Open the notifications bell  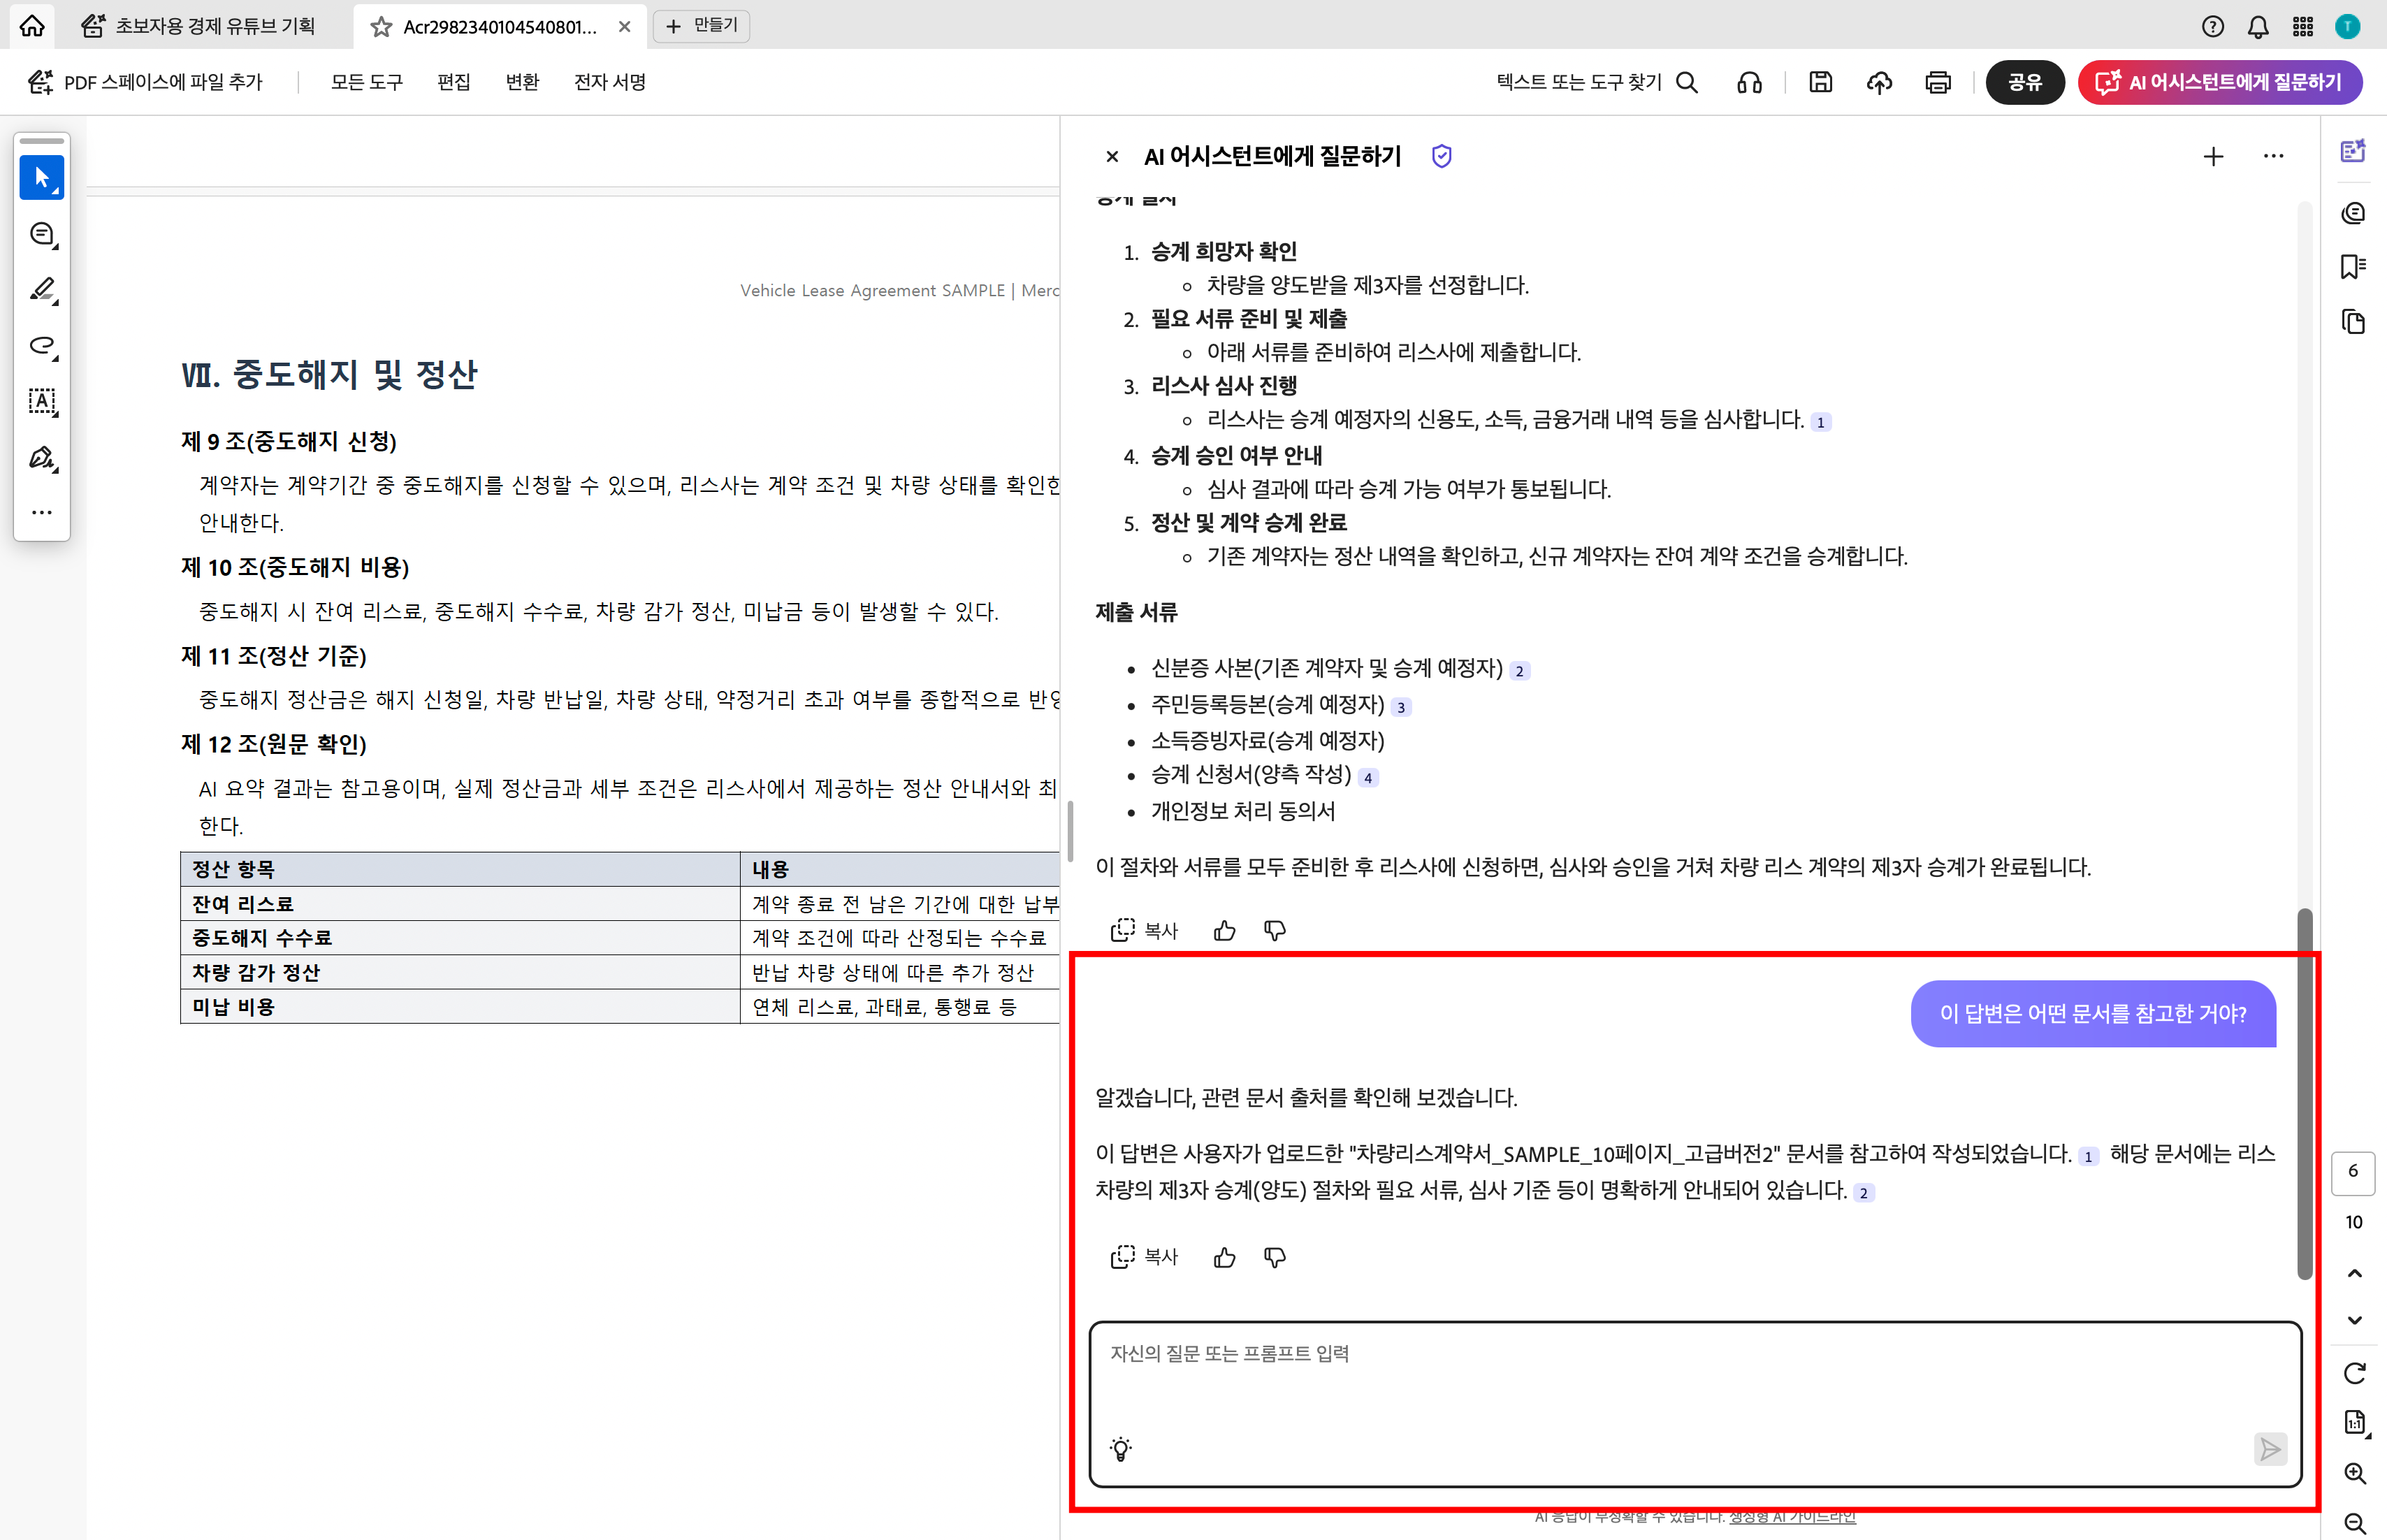coord(2258,27)
